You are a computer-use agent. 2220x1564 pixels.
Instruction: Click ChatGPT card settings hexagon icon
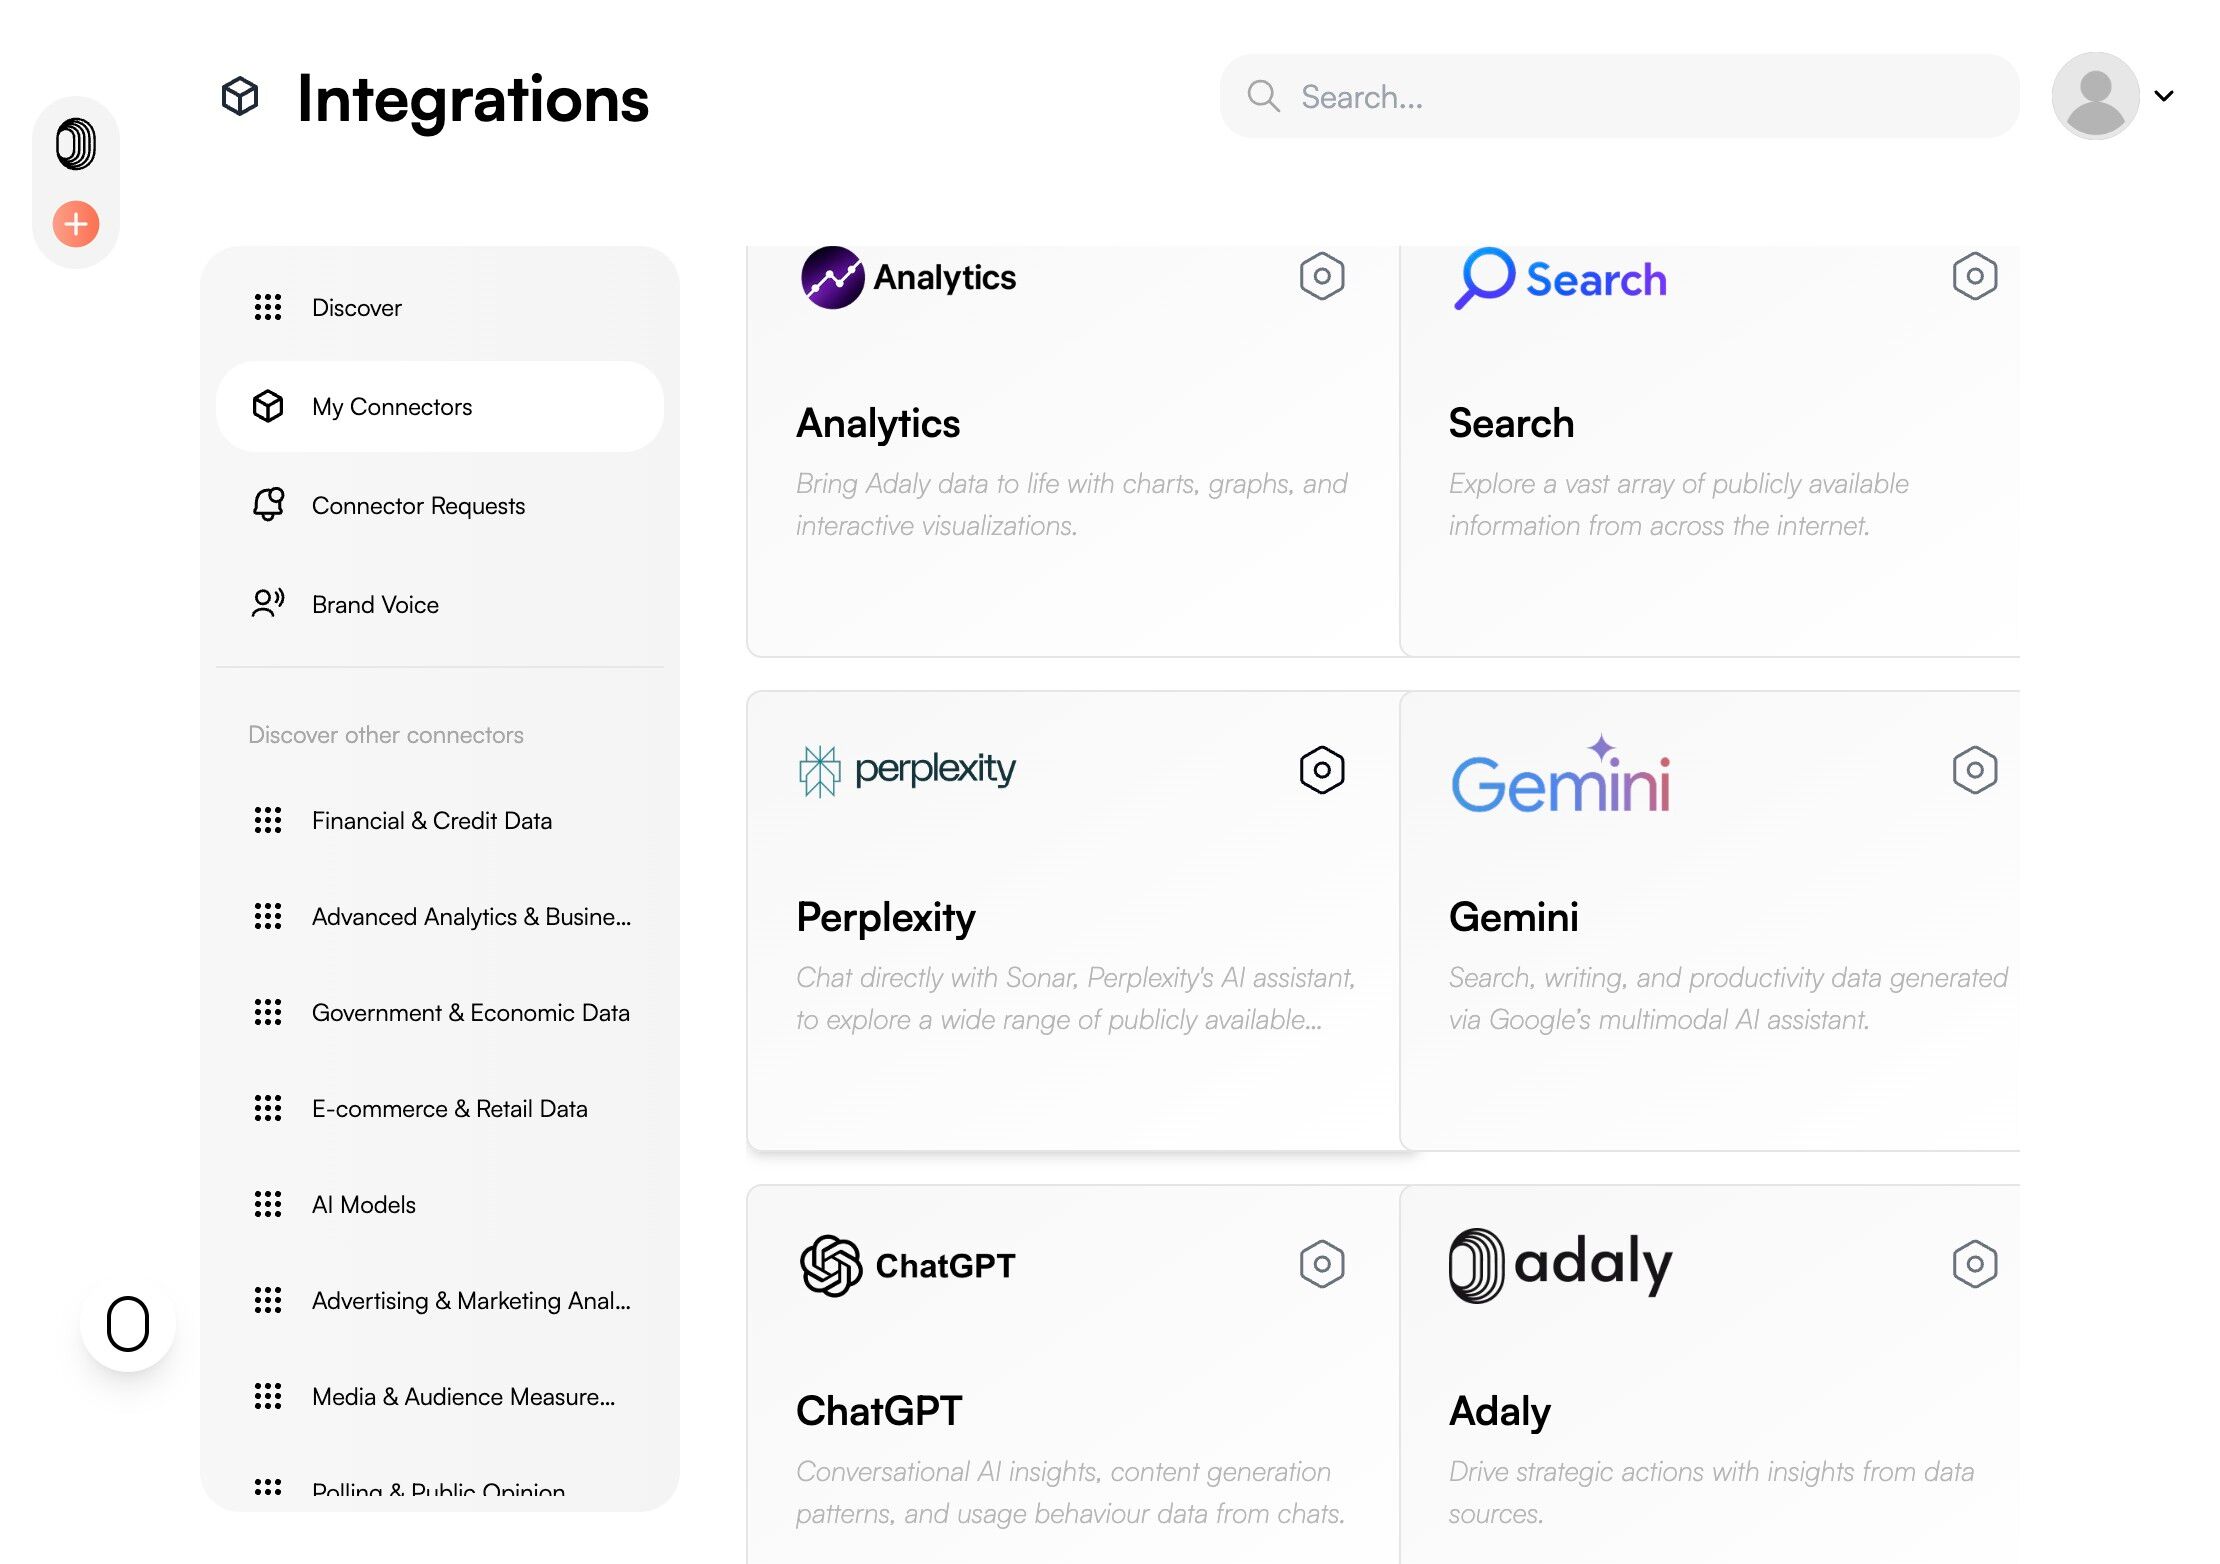(x=1321, y=1264)
